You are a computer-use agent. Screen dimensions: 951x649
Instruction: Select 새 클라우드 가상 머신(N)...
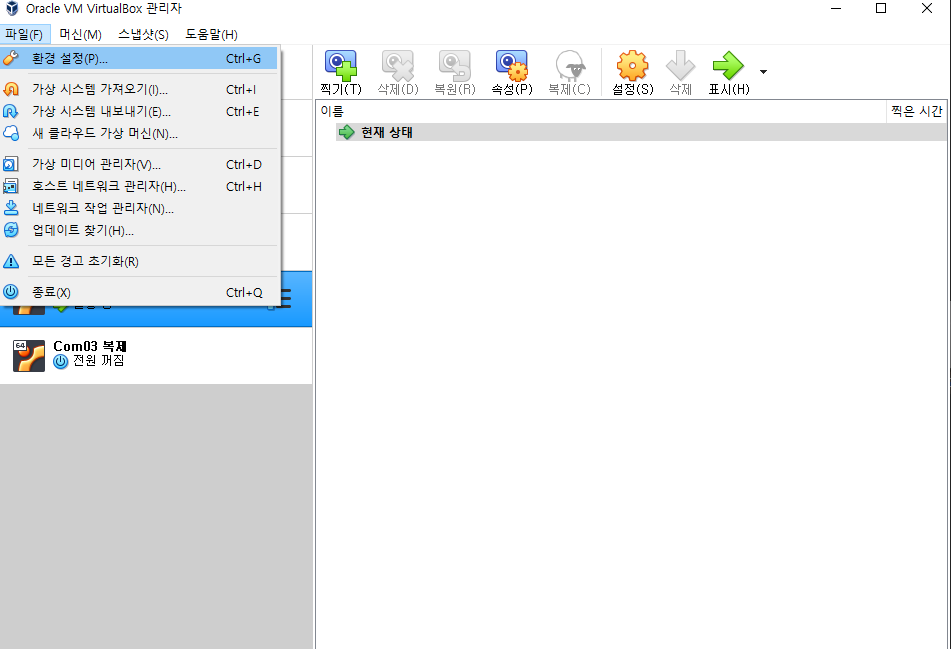click(x=139, y=133)
